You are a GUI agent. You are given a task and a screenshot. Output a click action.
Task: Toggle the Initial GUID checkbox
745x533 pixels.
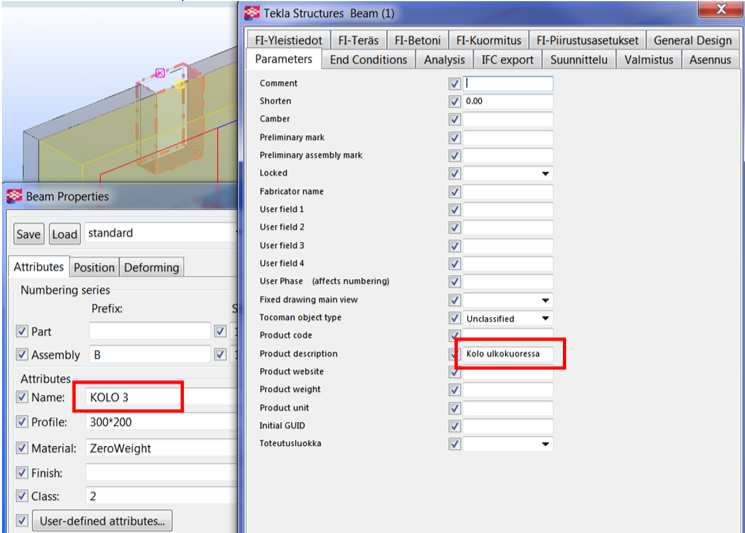point(455,426)
